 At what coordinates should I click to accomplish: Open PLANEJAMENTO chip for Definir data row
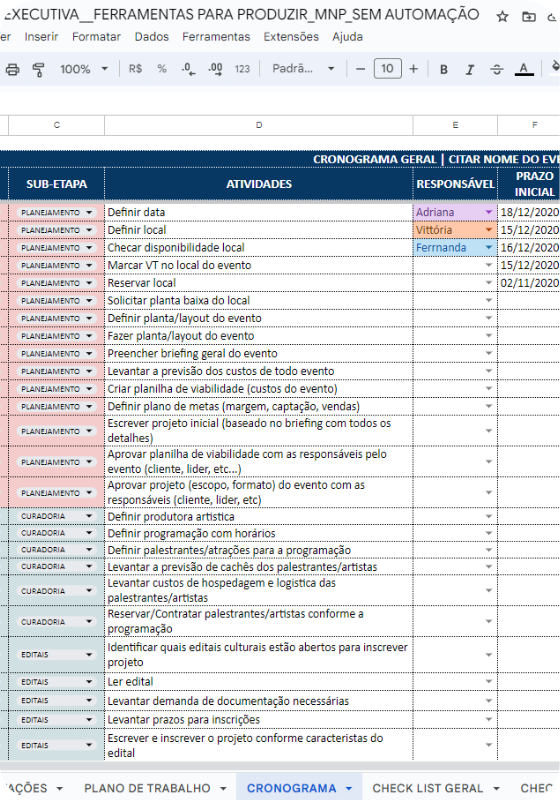(x=57, y=212)
